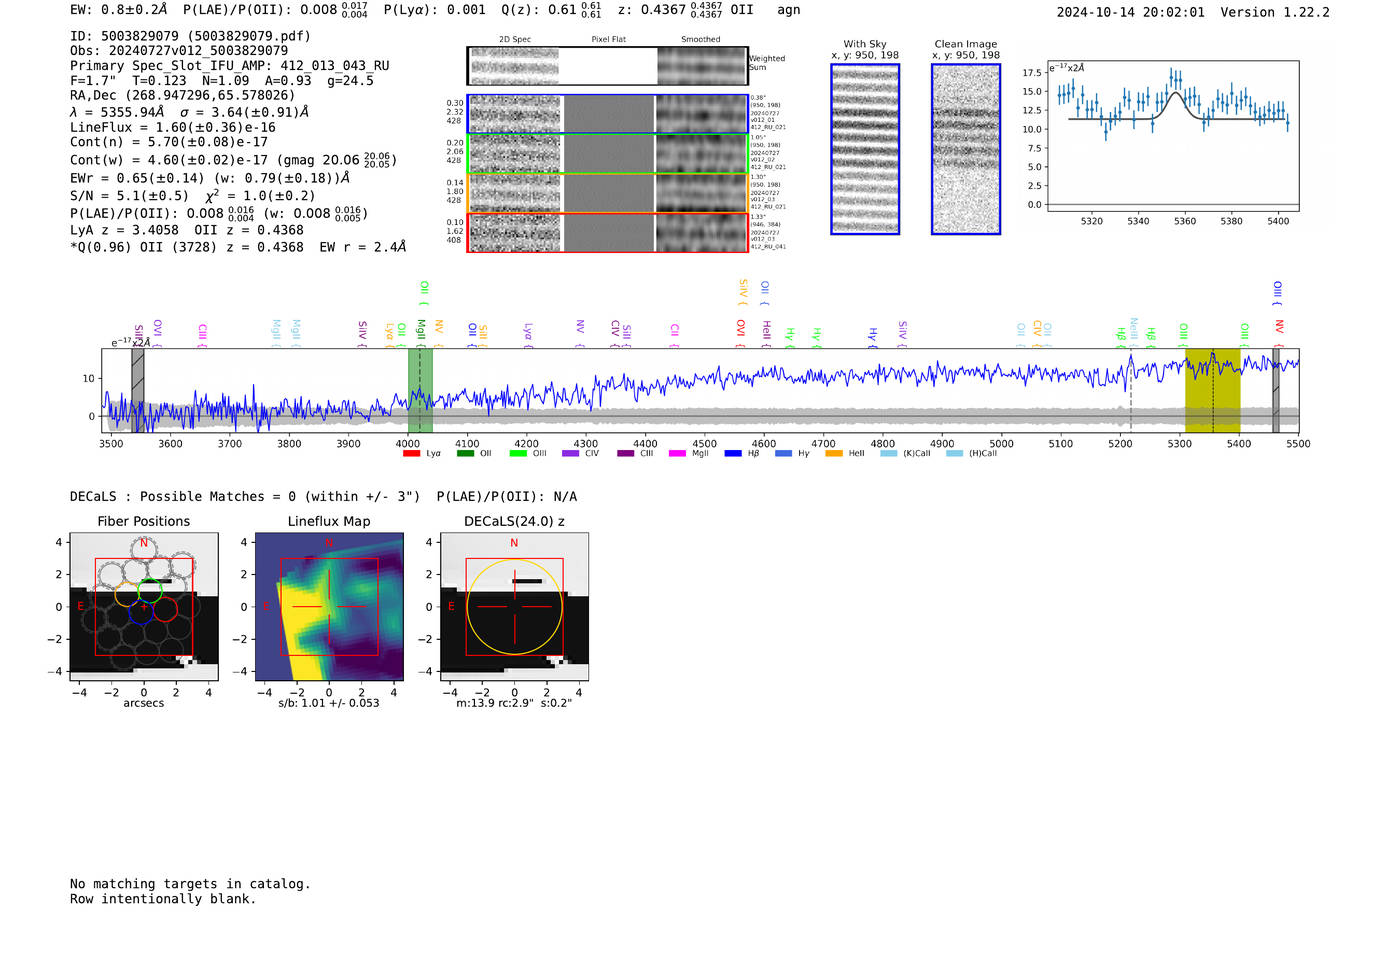The height and width of the screenshot is (953, 1400).
Task: Click 'Row intentionally blank.' message
Action: pyautogui.click(x=163, y=899)
